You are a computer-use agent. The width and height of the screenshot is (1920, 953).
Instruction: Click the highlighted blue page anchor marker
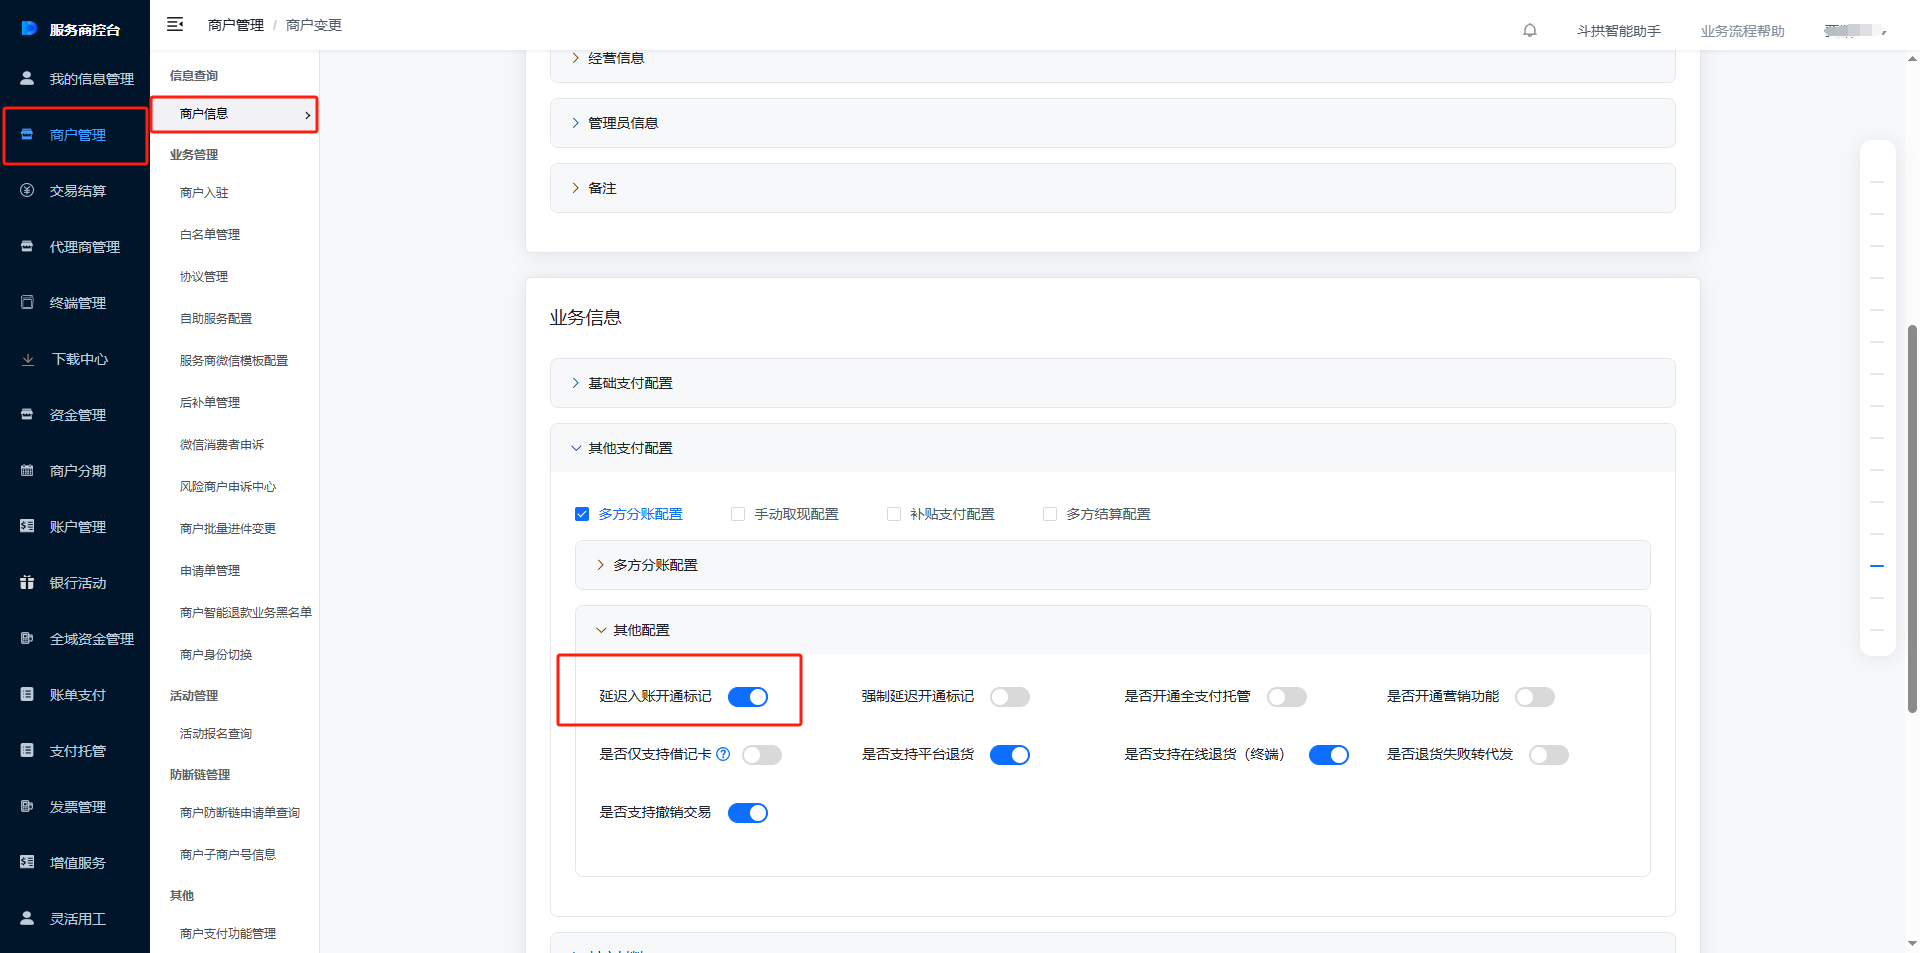(x=1877, y=566)
